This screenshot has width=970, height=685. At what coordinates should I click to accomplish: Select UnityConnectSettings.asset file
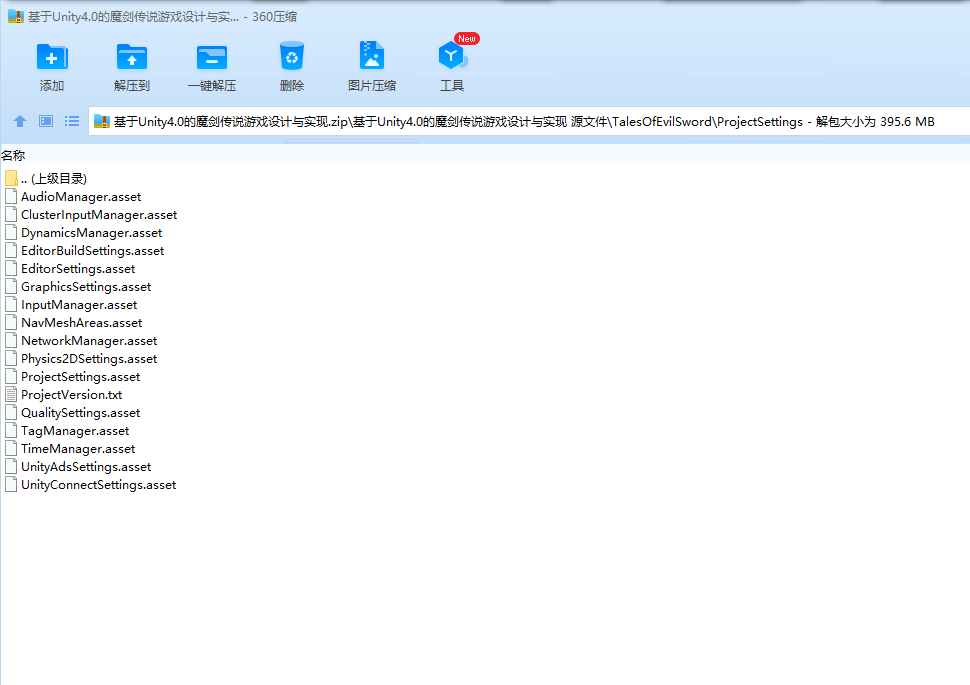pyautogui.click(x=98, y=484)
